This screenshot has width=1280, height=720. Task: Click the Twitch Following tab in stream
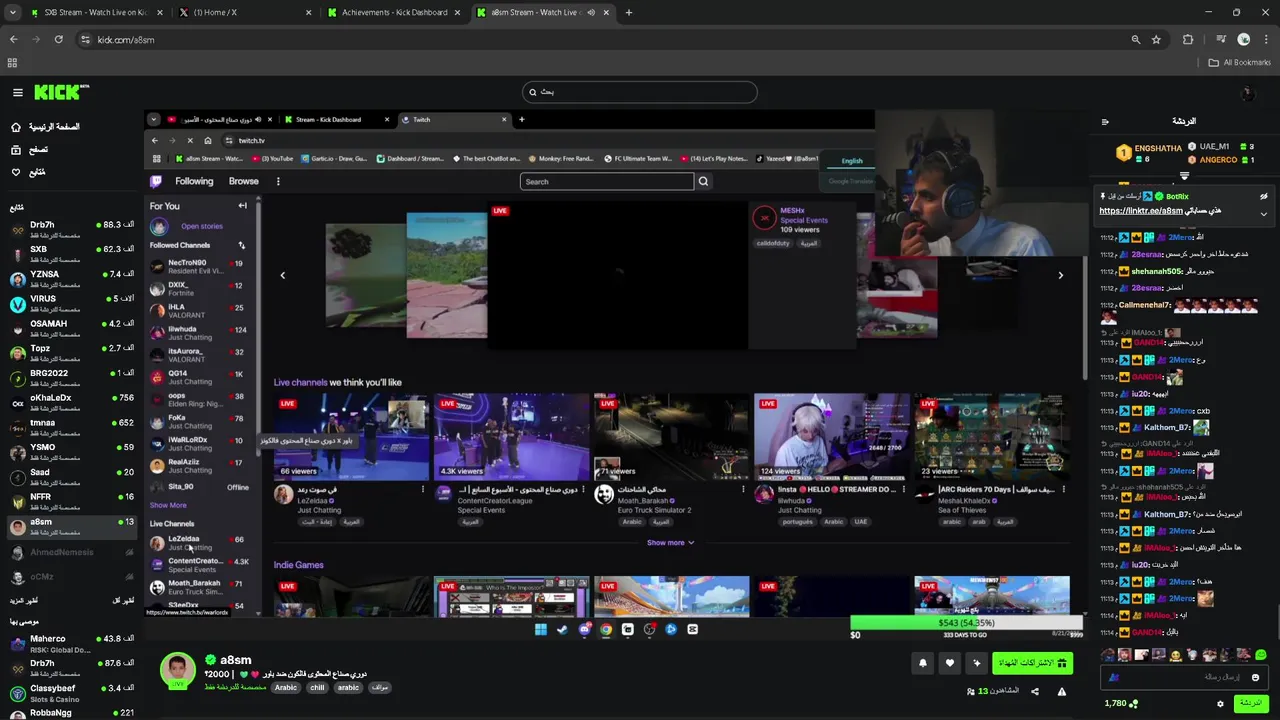tap(194, 181)
